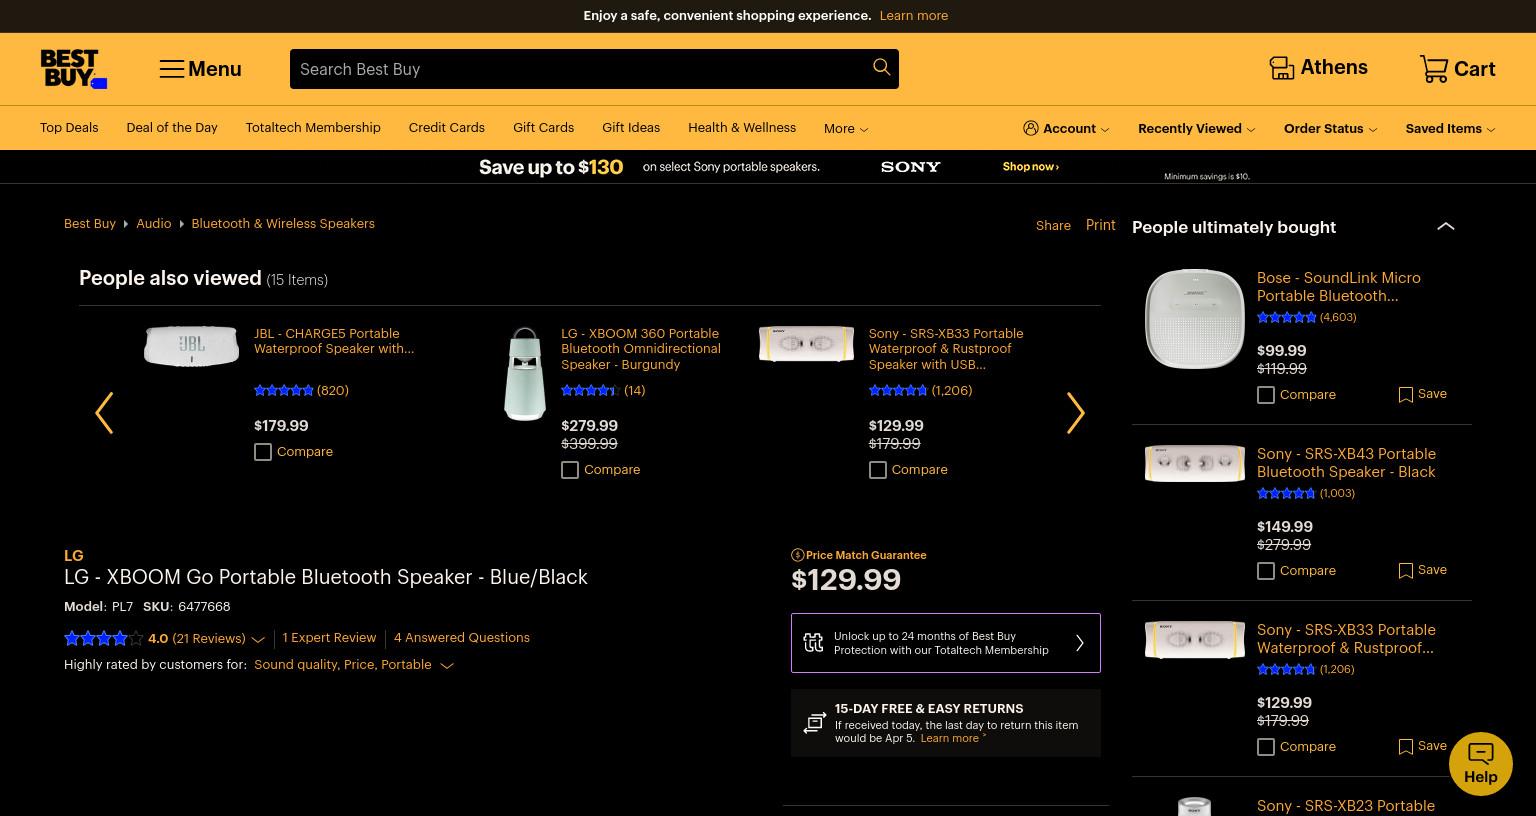1536x816 pixels.
Task: Open the Athens store locator
Action: pyautogui.click(x=1318, y=68)
